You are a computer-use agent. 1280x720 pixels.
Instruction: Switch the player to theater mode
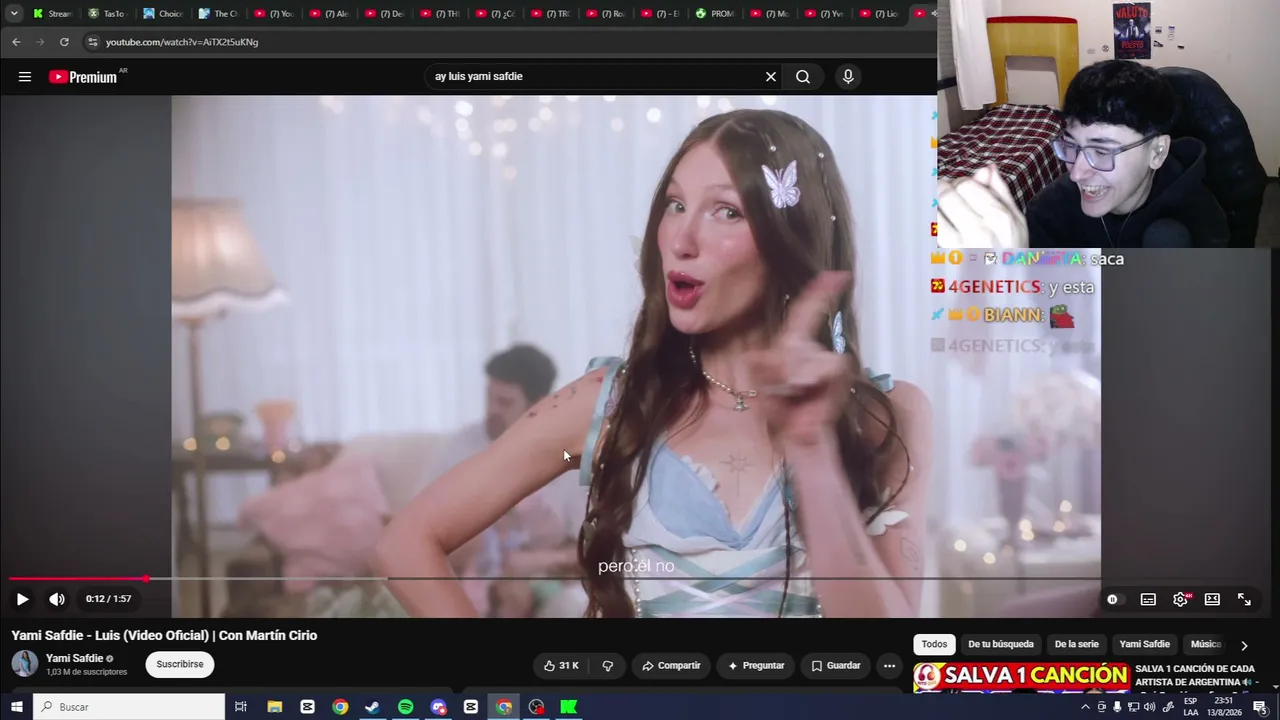(x=1212, y=599)
